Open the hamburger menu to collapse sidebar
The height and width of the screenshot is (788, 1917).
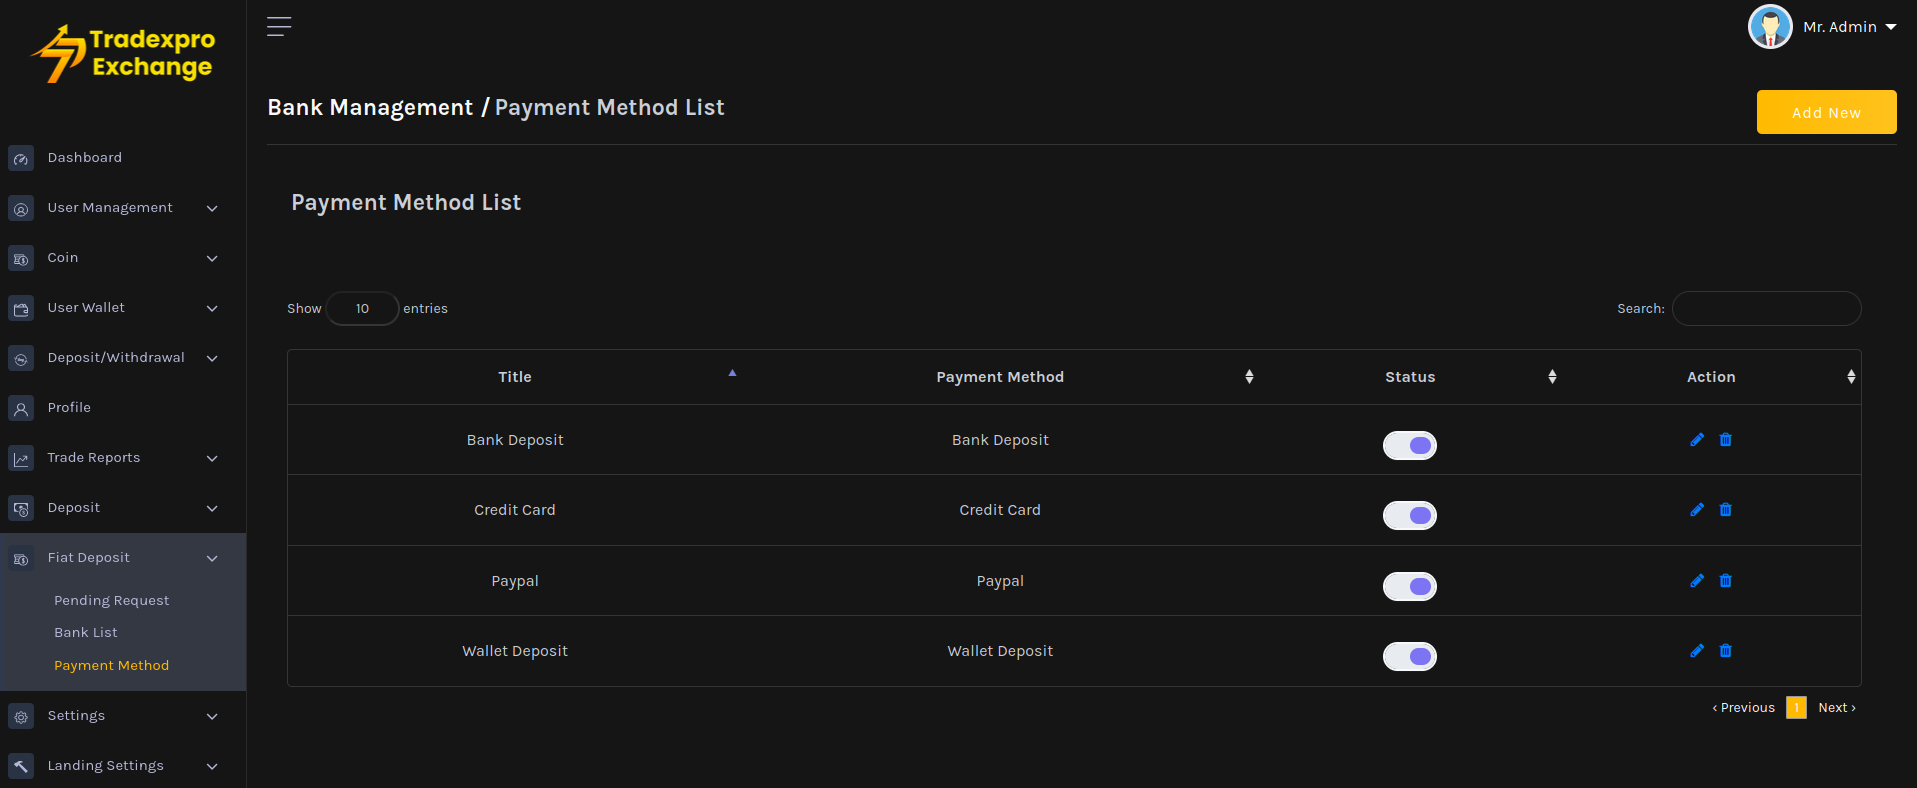[279, 27]
